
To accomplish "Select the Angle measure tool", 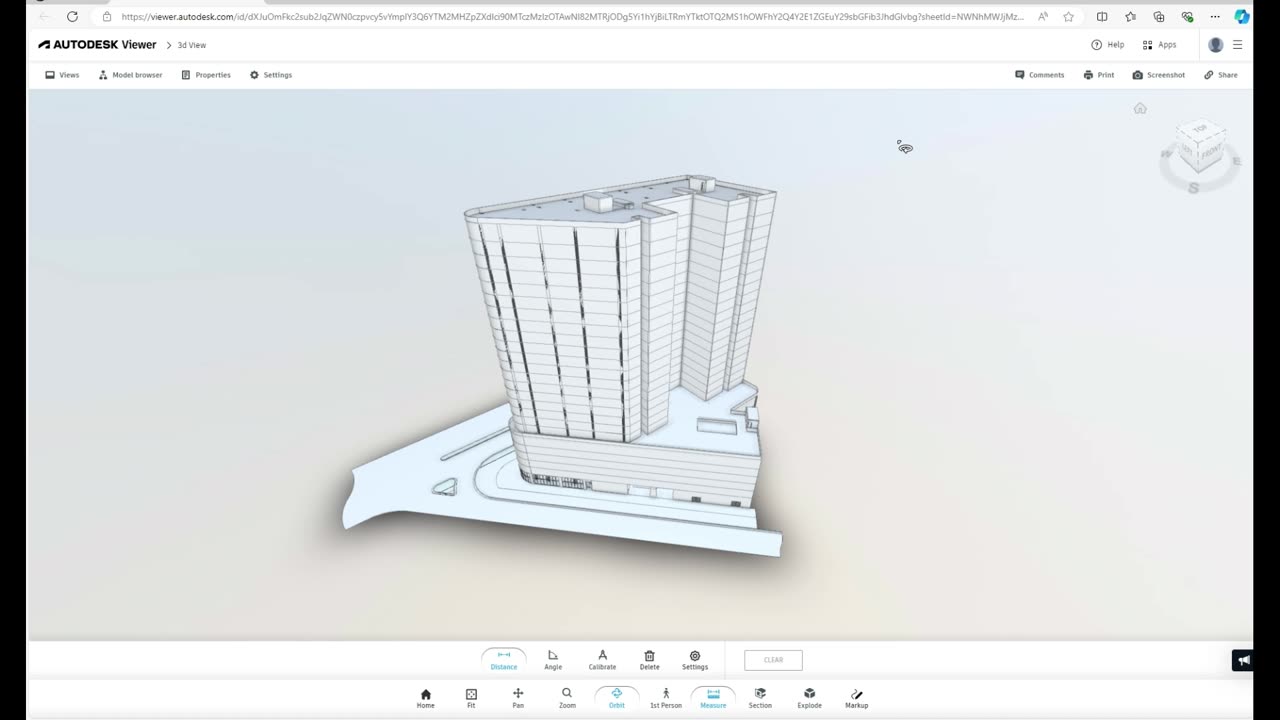I will coord(553,660).
